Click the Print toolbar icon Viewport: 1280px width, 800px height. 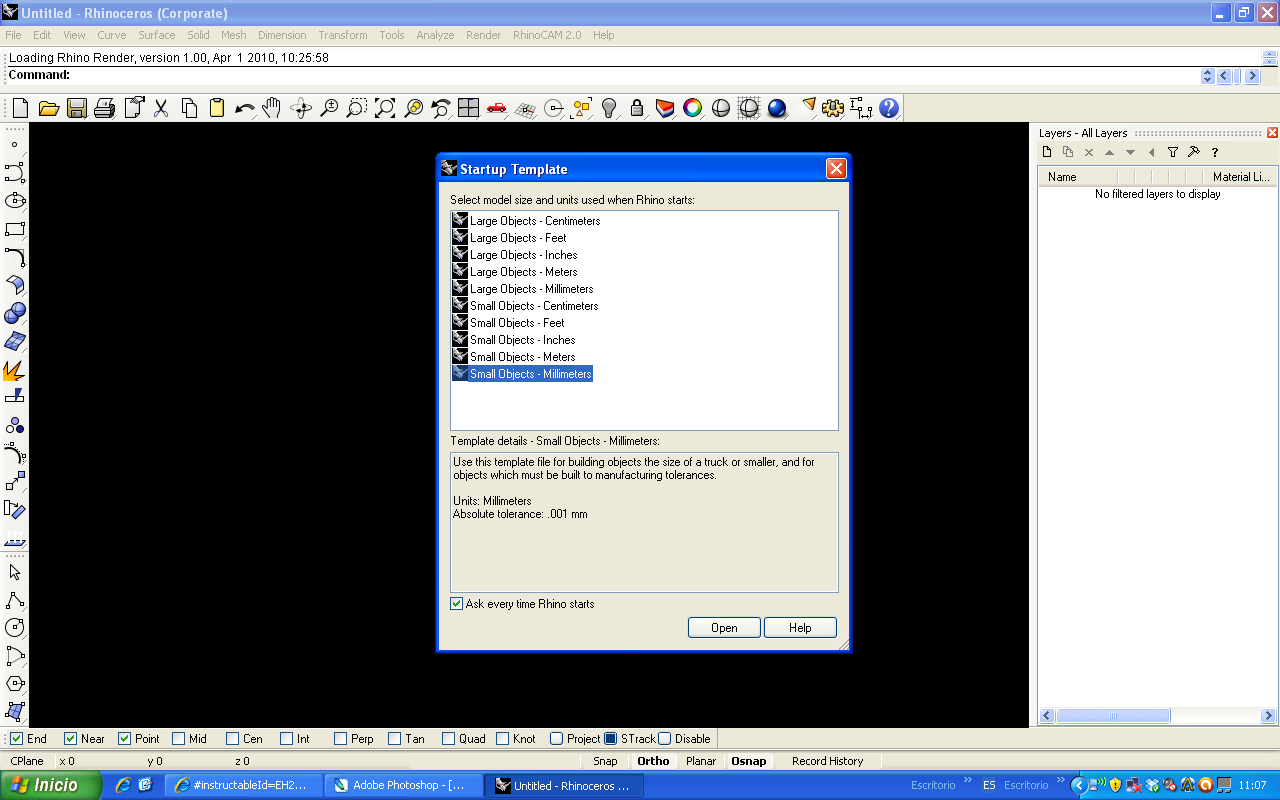(x=105, y=108)
